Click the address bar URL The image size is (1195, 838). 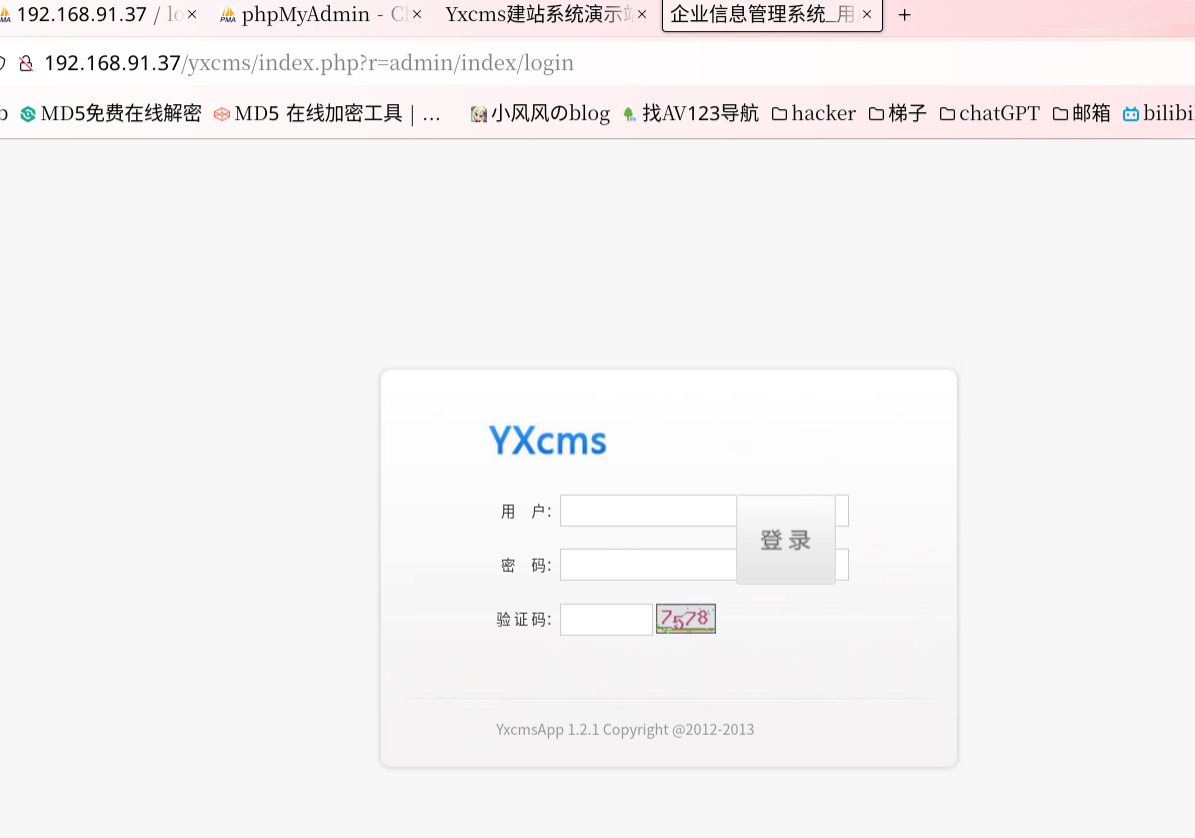(309, 63)
